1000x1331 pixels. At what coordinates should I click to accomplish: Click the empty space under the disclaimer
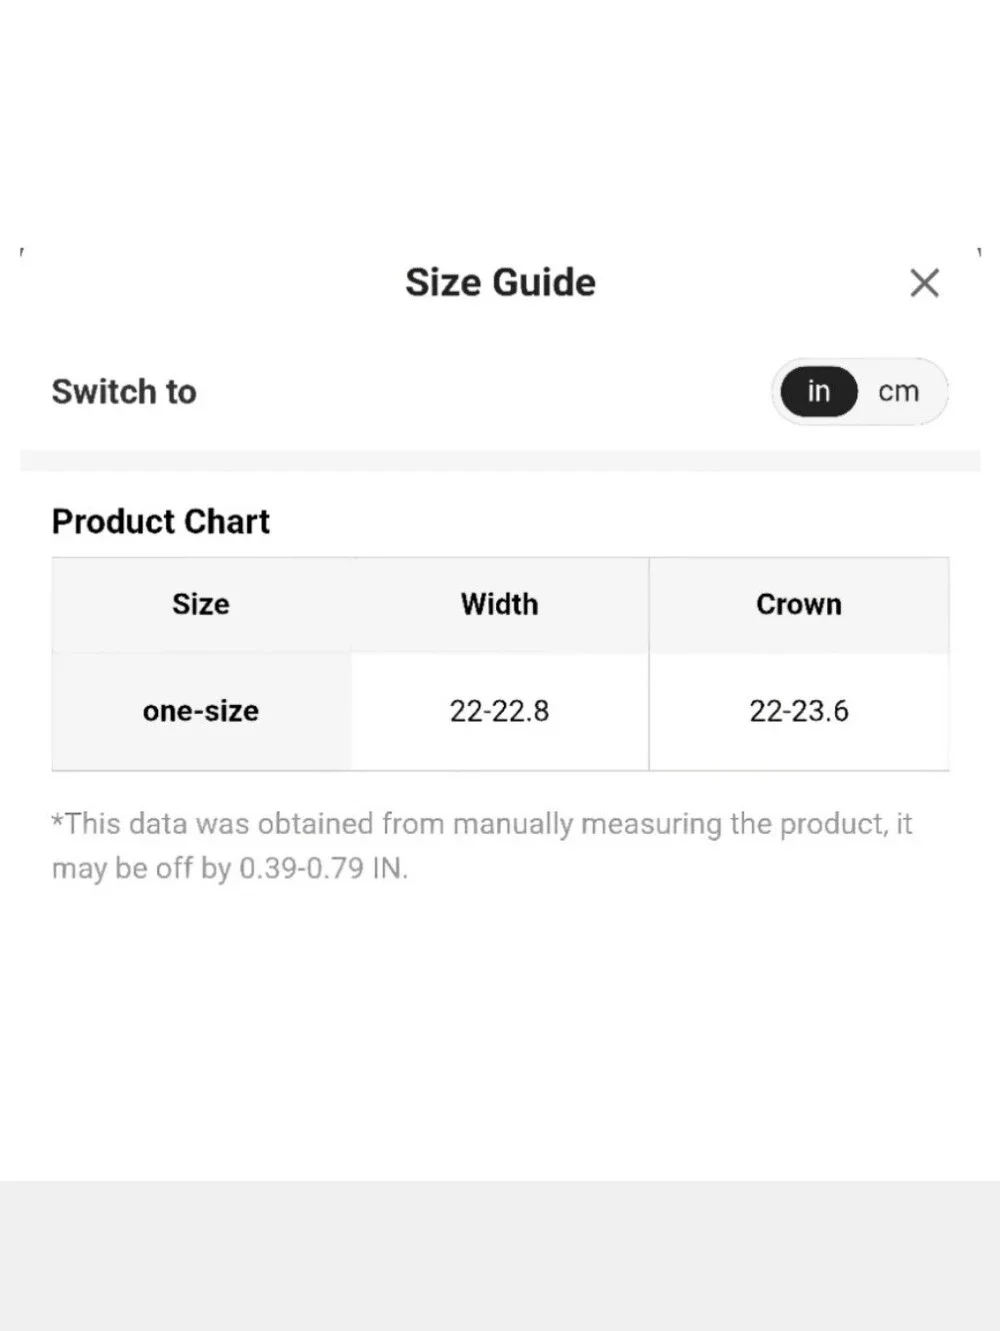(x=500, y=1030)
